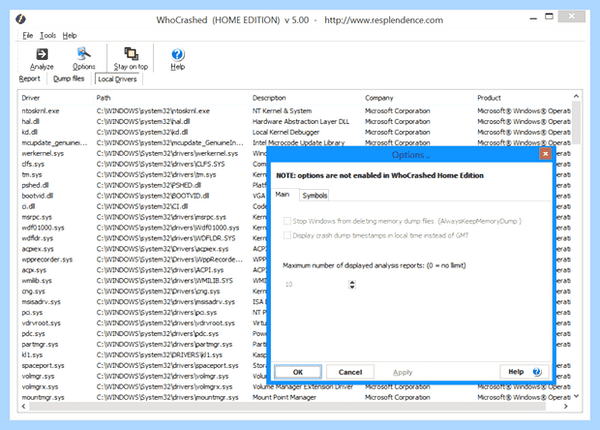
Task: Switch to the Report tab
Action: (29, 79)
